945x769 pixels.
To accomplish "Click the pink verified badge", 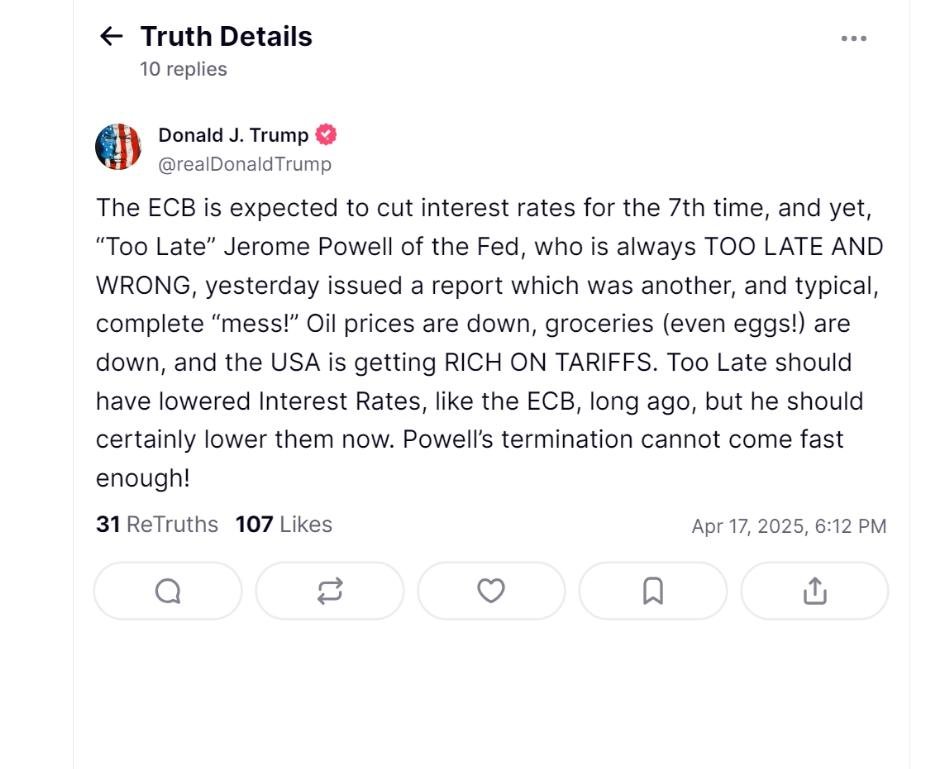I will point(326,134).
